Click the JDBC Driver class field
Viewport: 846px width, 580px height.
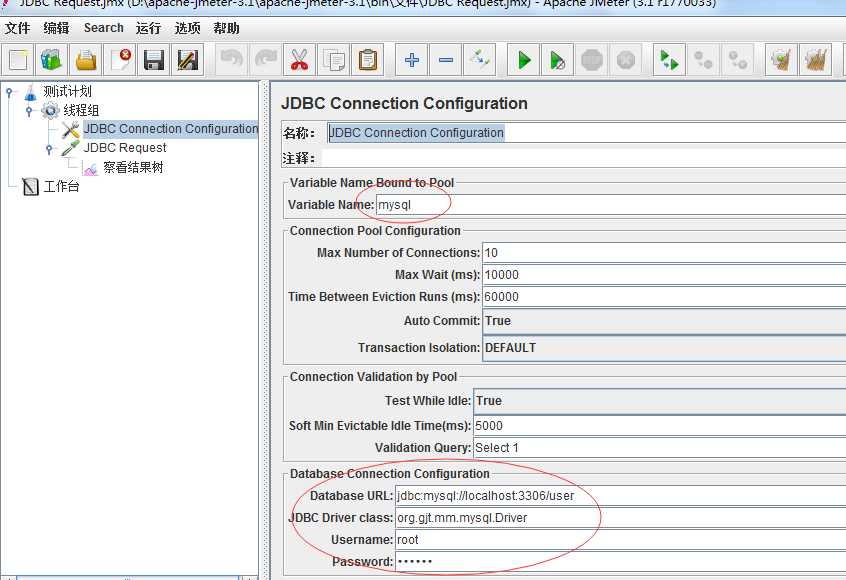[x=620, y=518]
